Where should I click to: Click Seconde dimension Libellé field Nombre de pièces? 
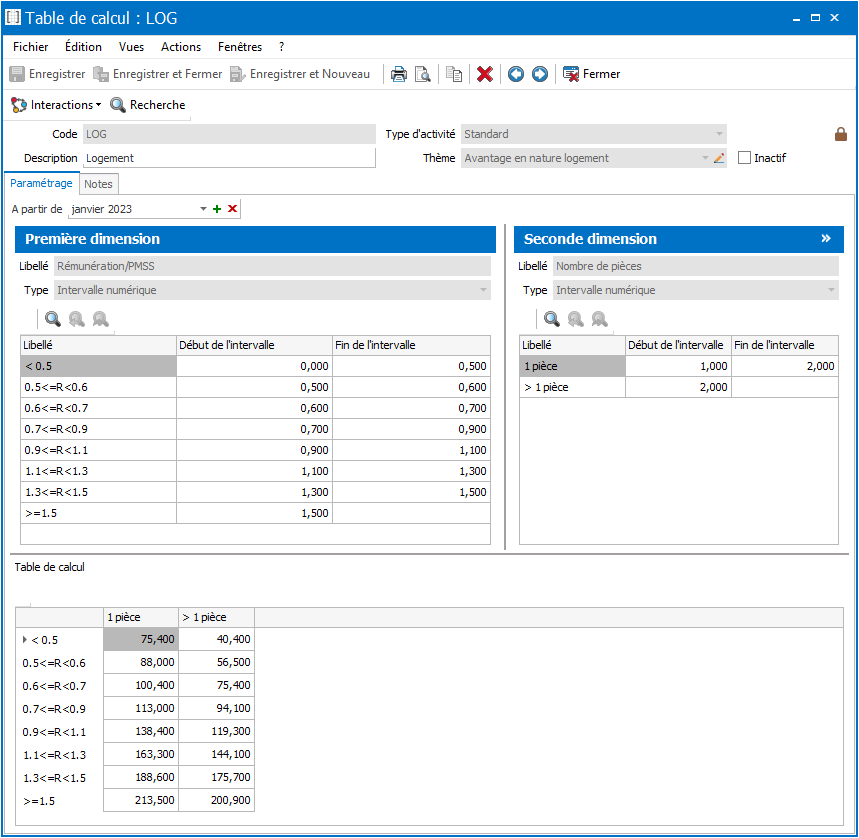pos(696,266)
